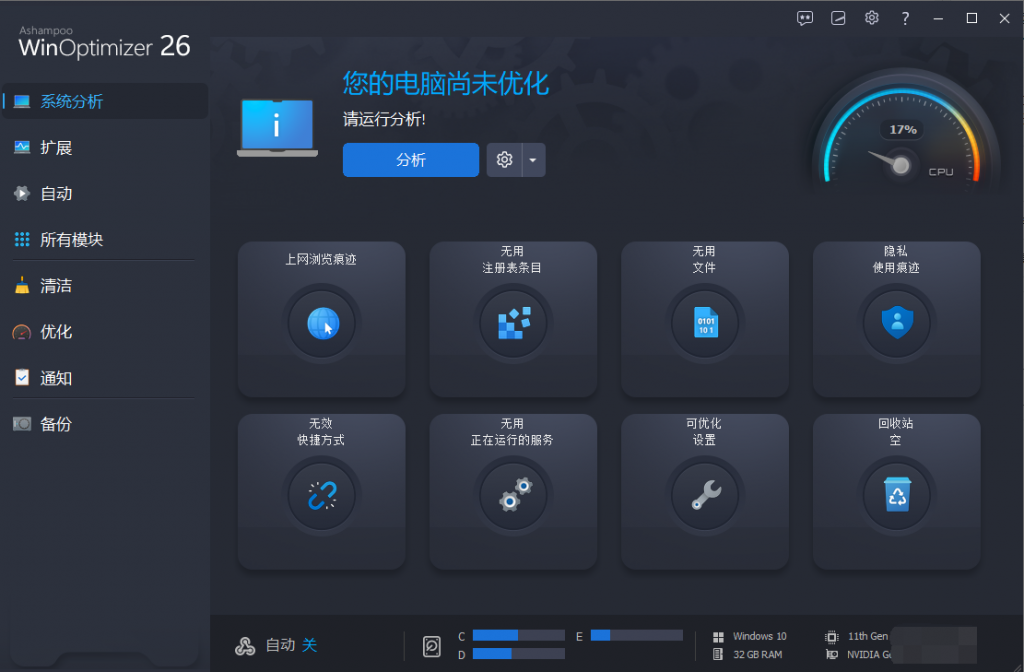Open settings via the gear icon in titlebar
This screenshot has width=1024, height=672.
(x=871, y=17)
